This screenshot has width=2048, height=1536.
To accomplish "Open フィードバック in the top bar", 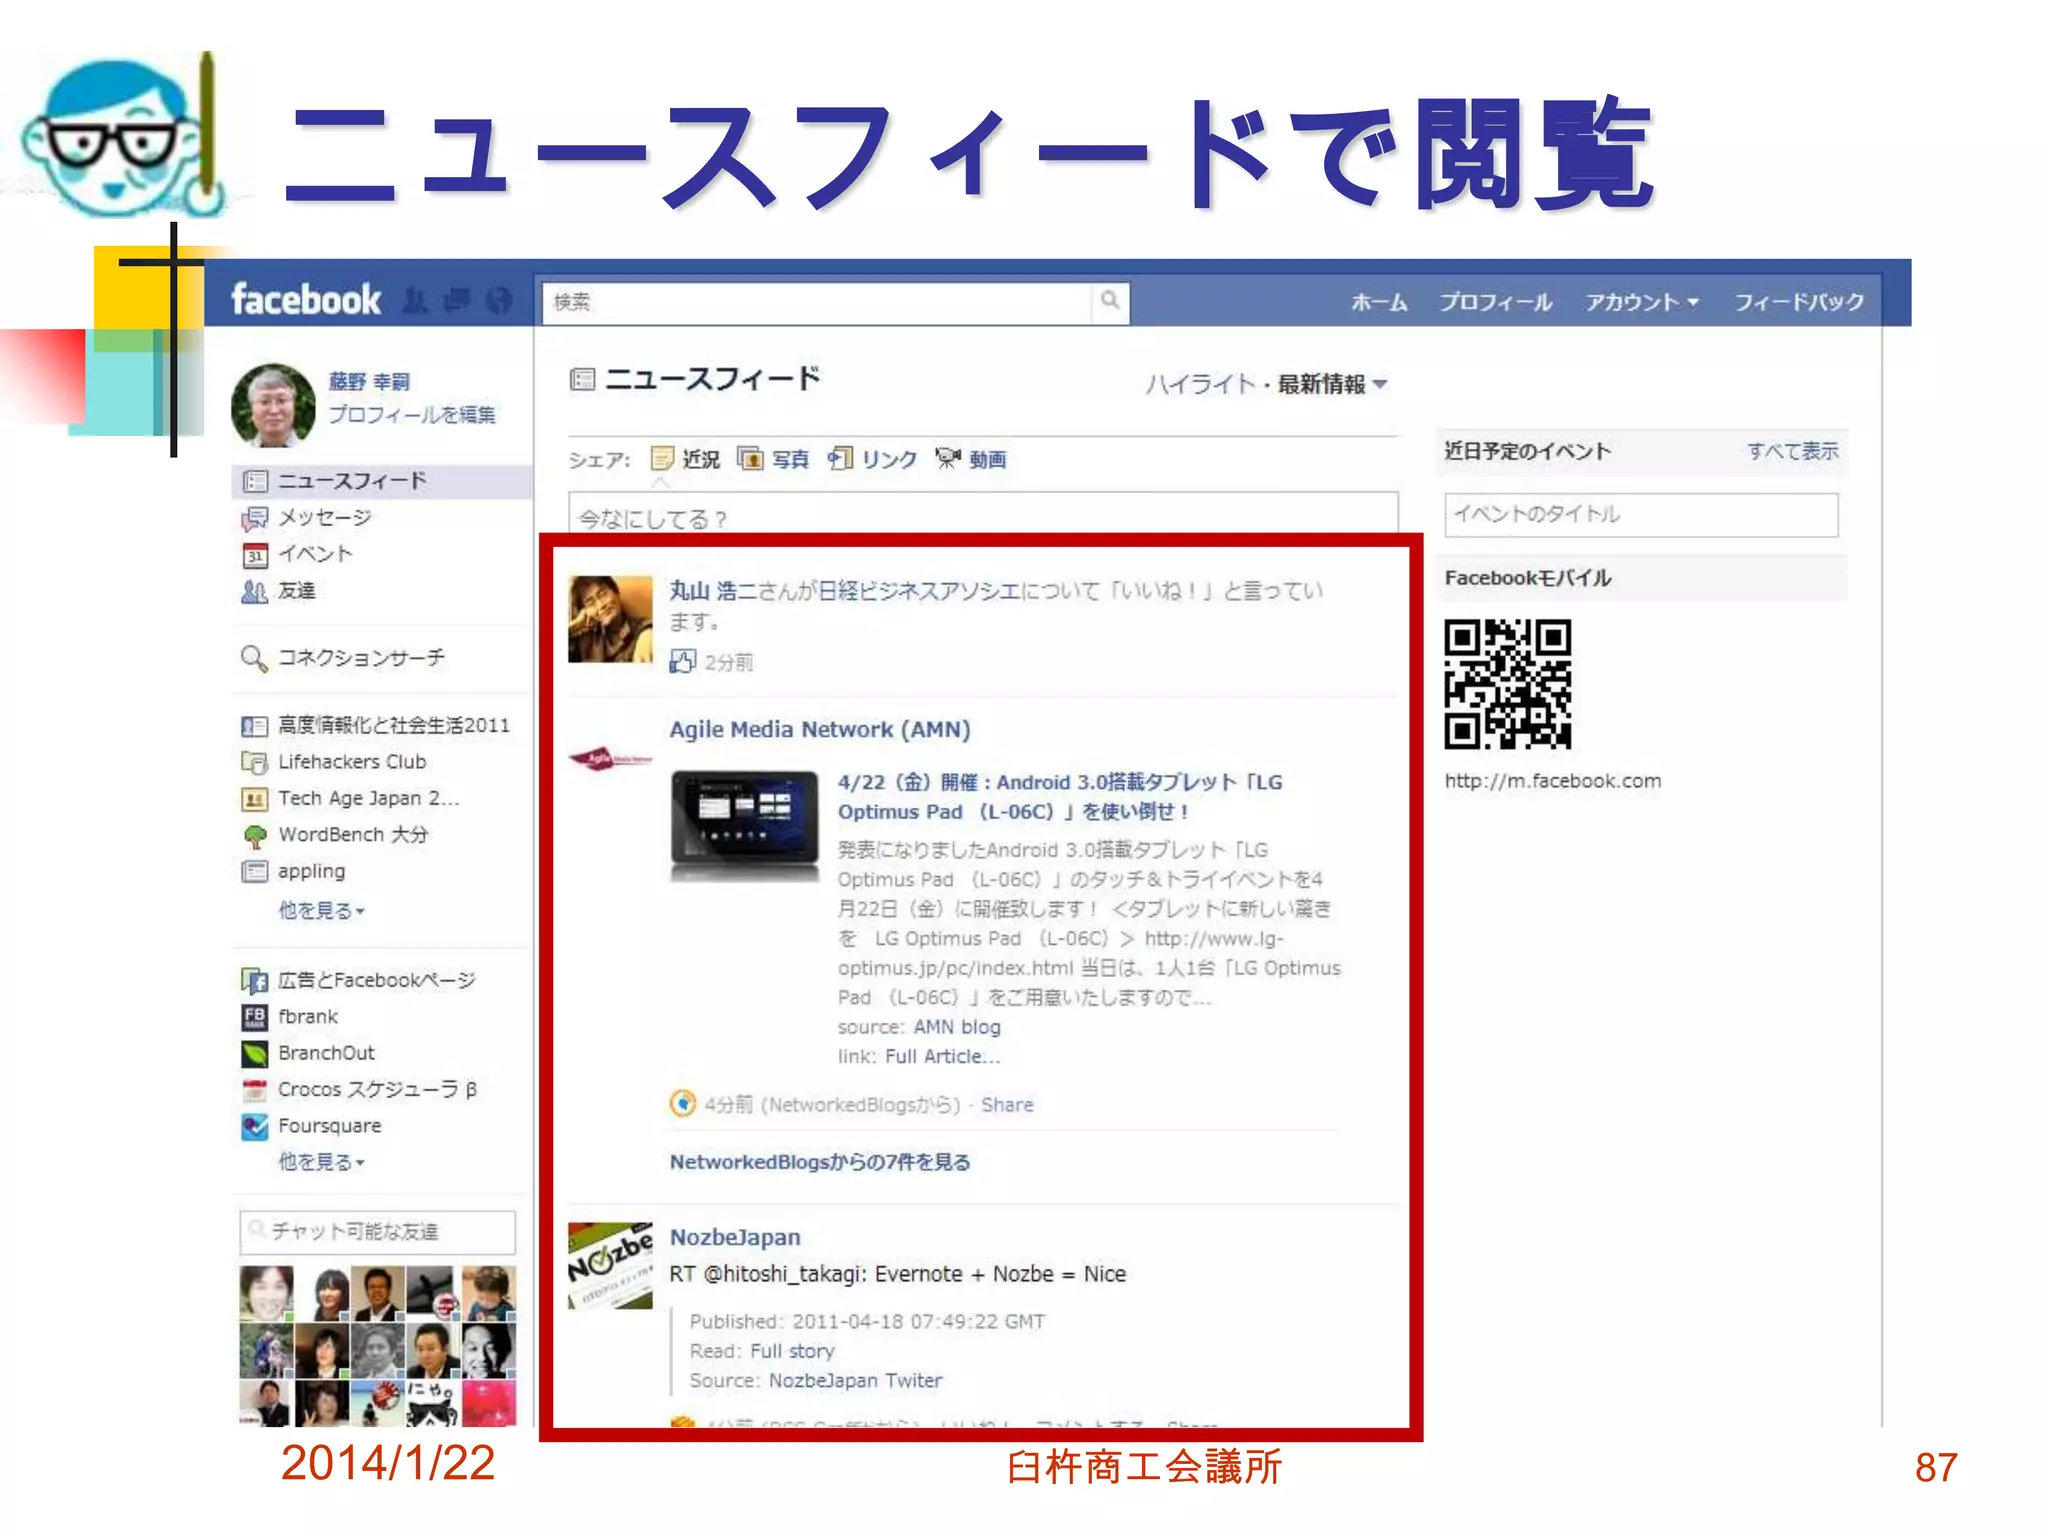I will coord(1798,302).
